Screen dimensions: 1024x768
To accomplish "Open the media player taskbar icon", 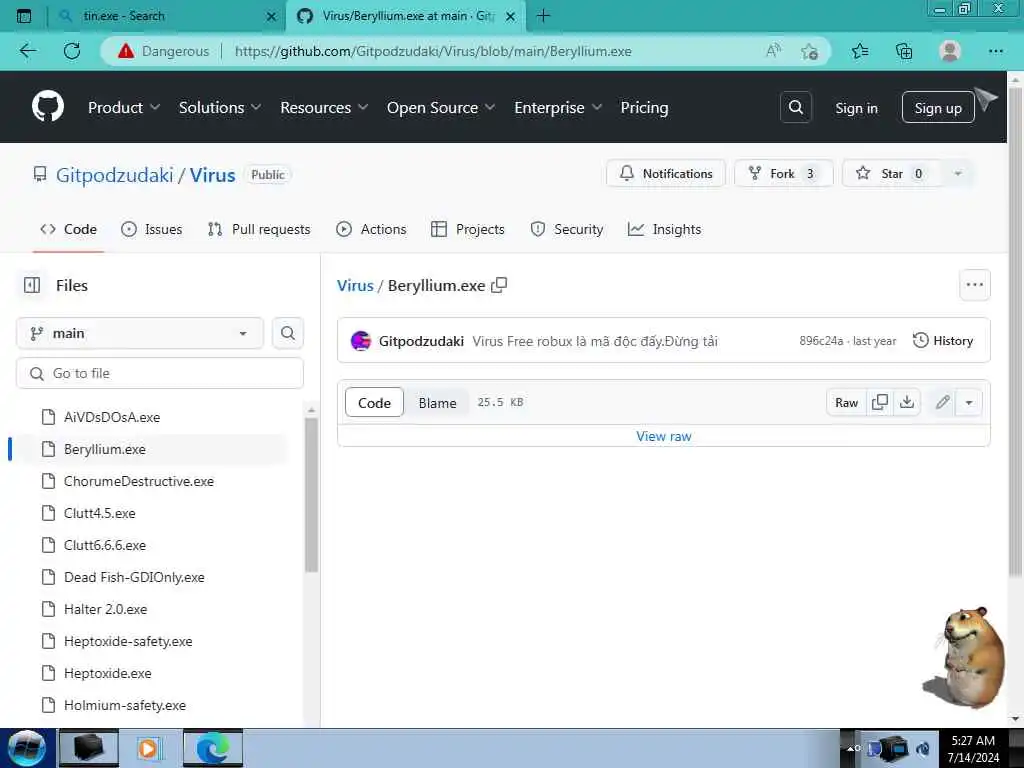I will pos(148,748).
